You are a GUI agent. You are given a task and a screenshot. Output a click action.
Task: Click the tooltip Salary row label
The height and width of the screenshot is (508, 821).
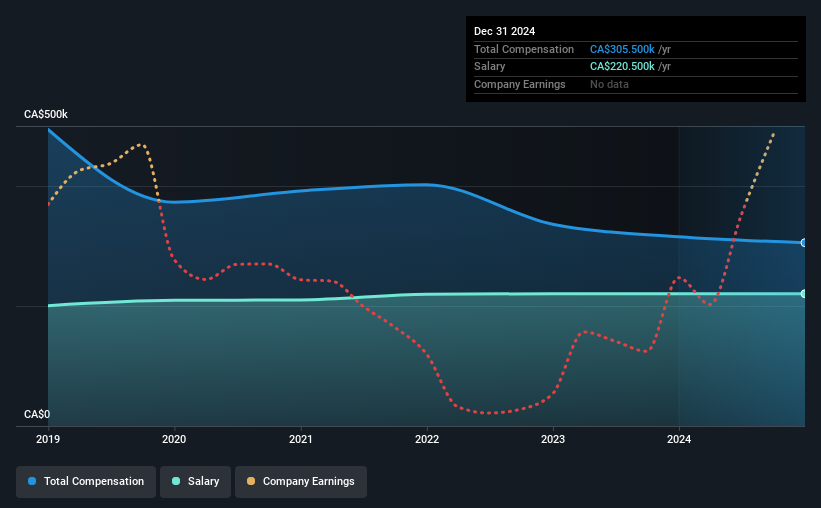click(x=490, y=67)
